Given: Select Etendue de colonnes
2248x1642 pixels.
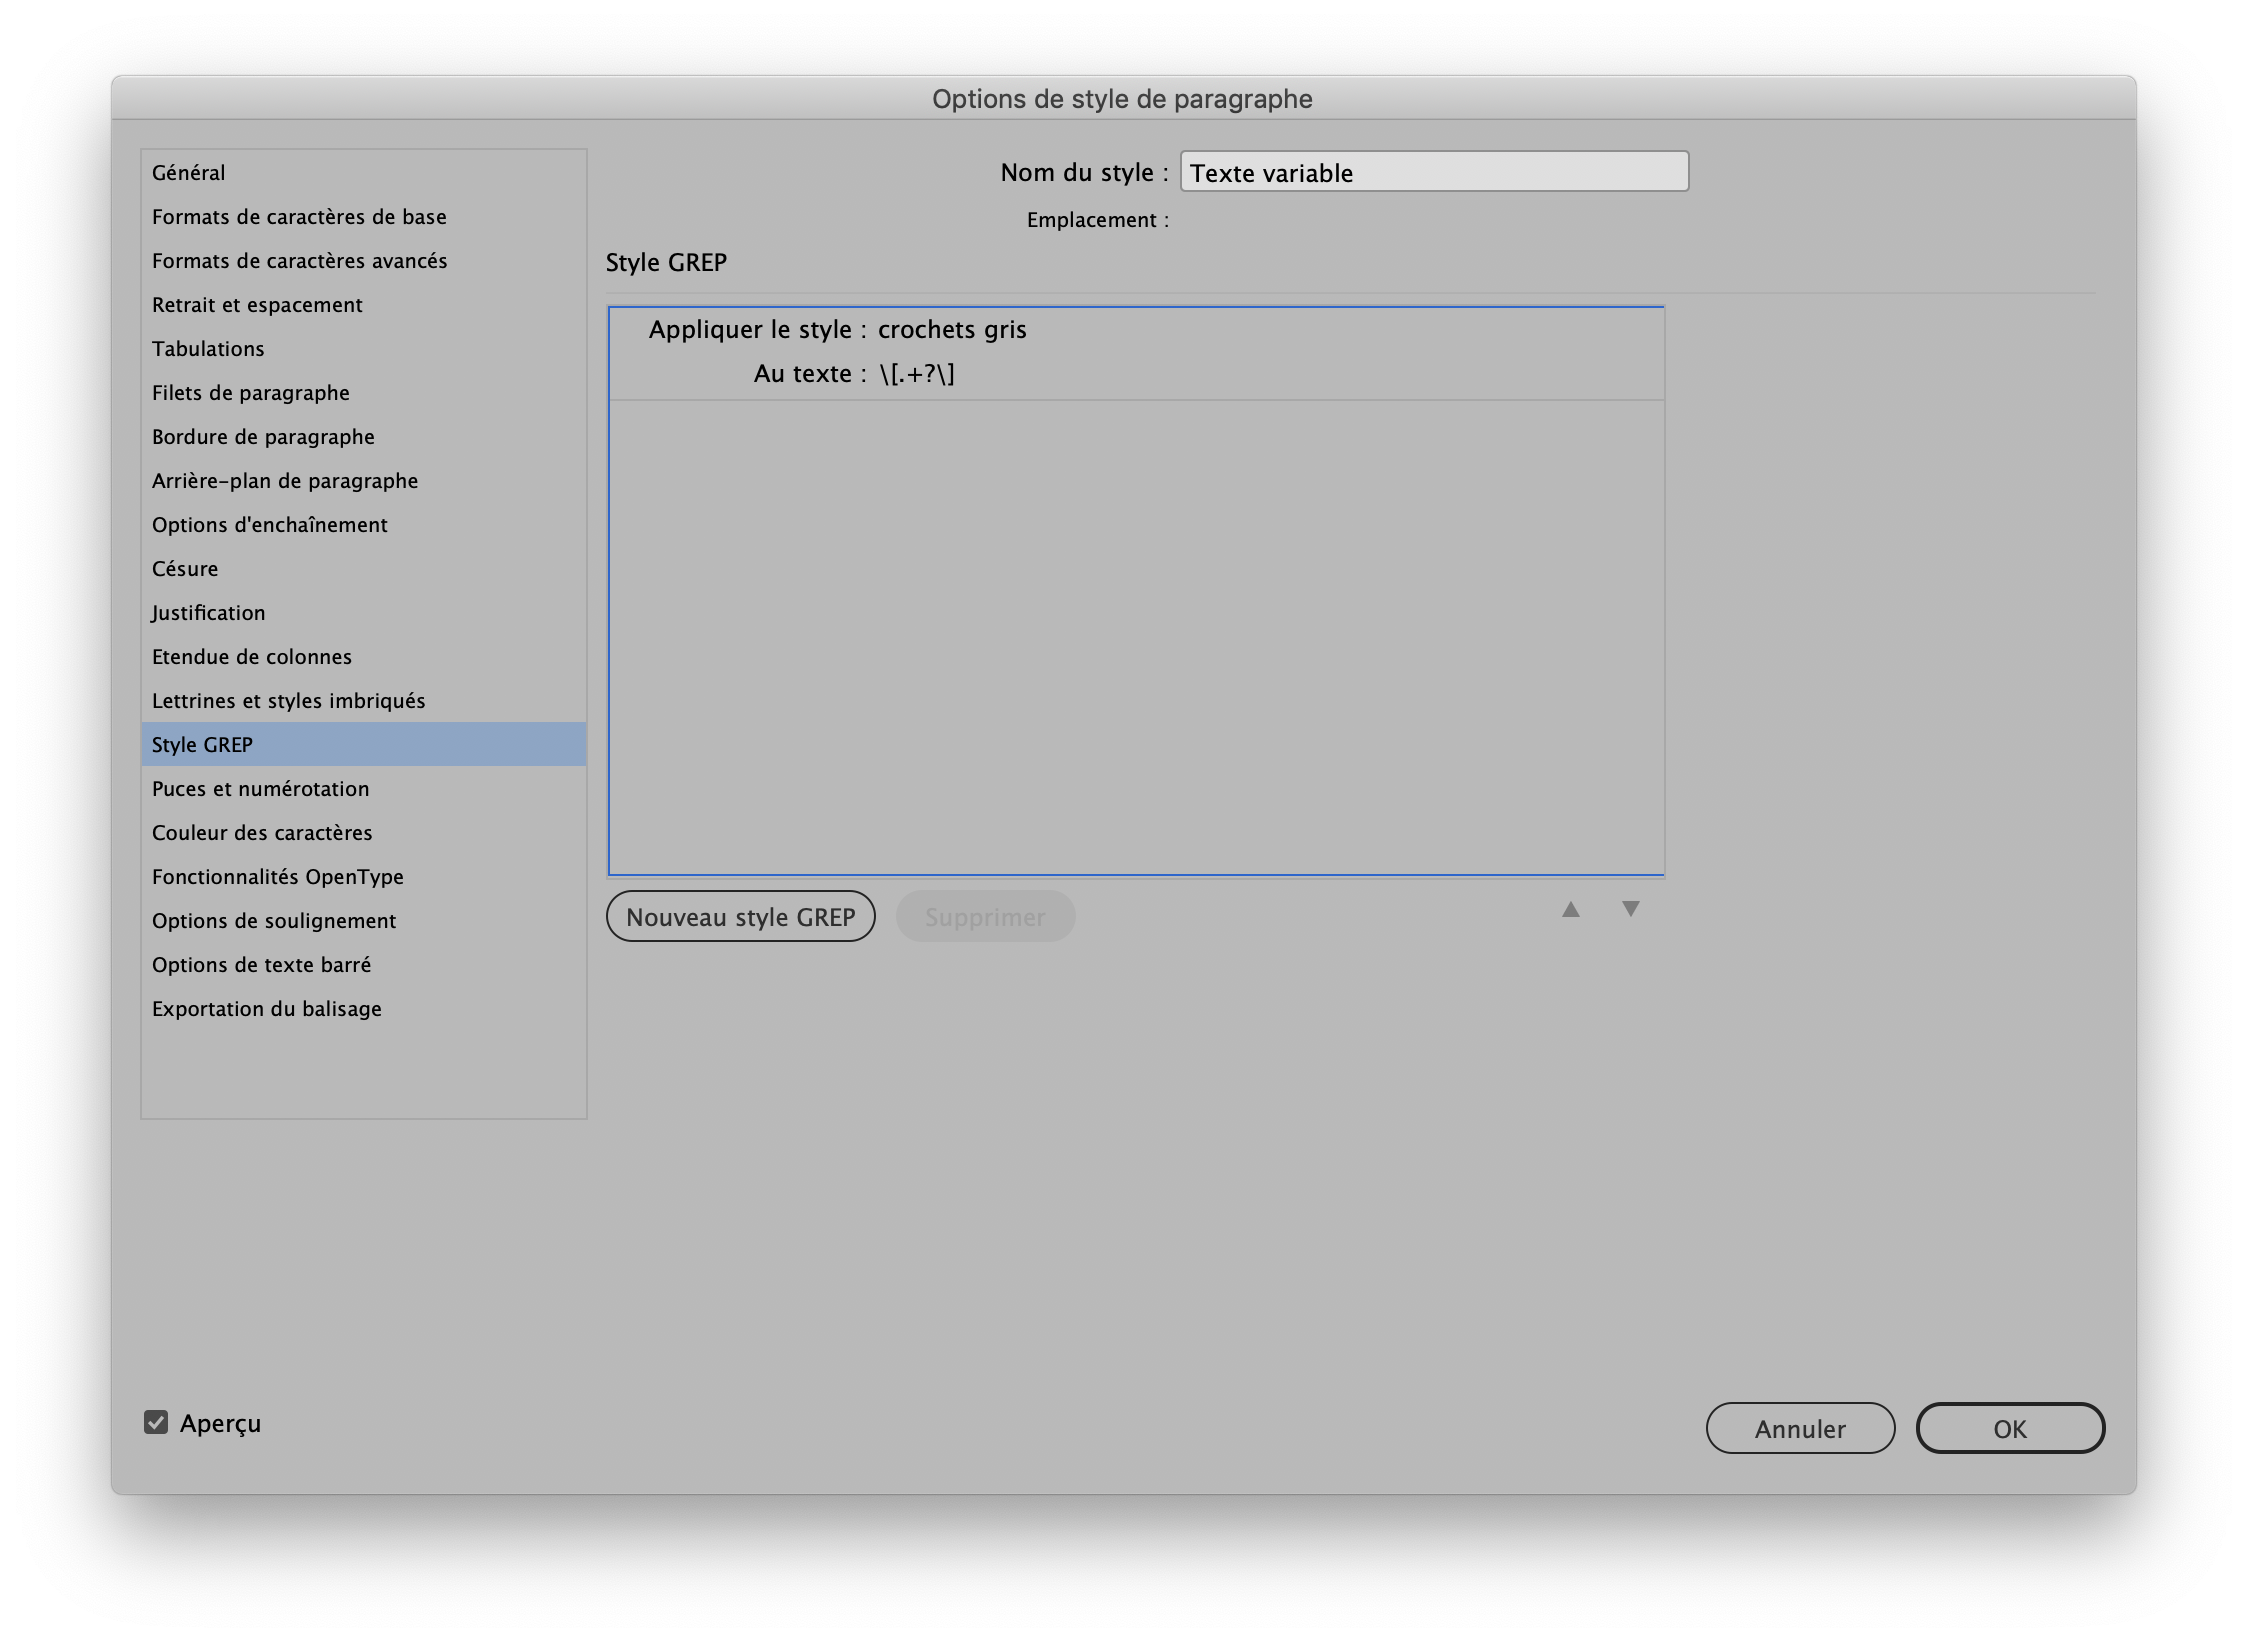Looking at the screenshot, I should [x=364, y=656].
